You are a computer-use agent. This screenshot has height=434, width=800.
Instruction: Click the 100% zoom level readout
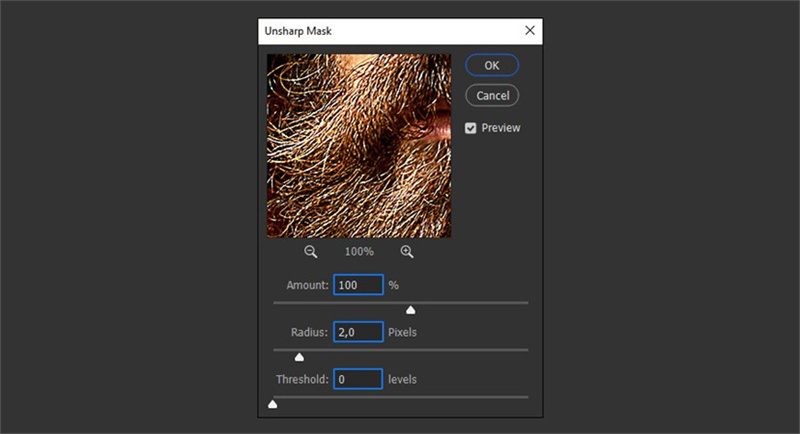point(359,252)
